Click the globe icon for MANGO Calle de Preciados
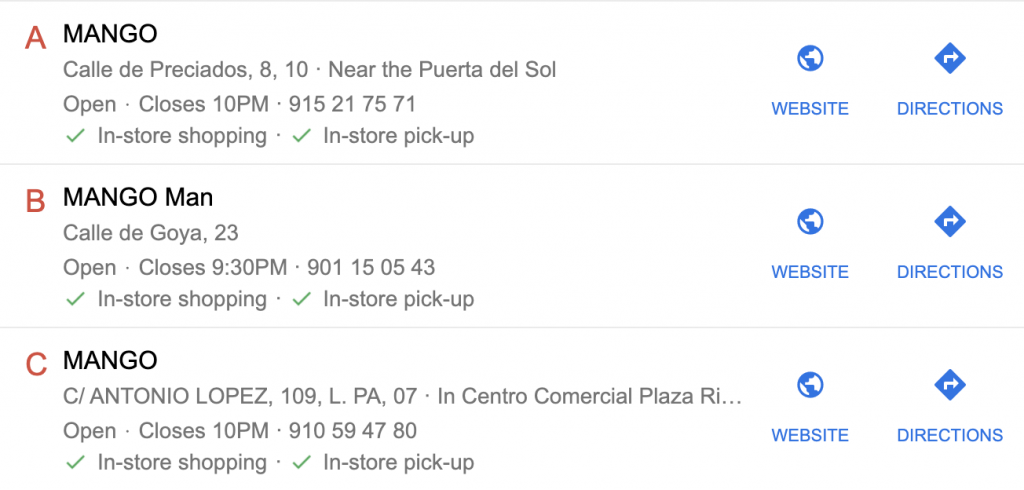Screen dimensions: 1024x490 click(x=810, y=59)
